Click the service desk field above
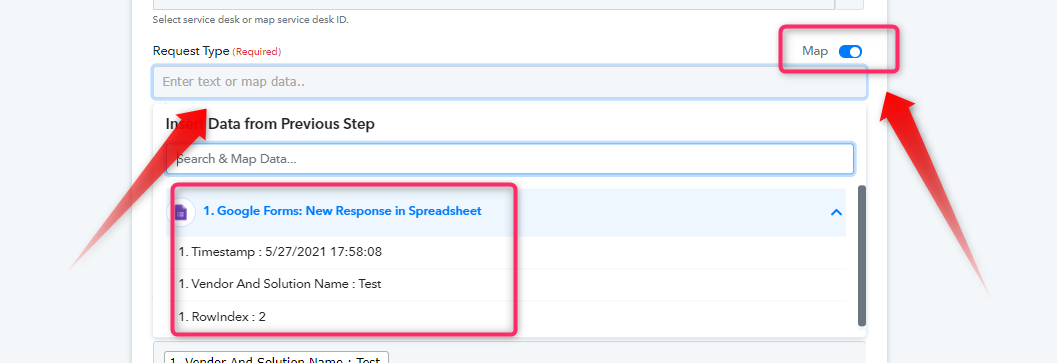This screenshot has width=1057, height=363. [x=493, y=4]
